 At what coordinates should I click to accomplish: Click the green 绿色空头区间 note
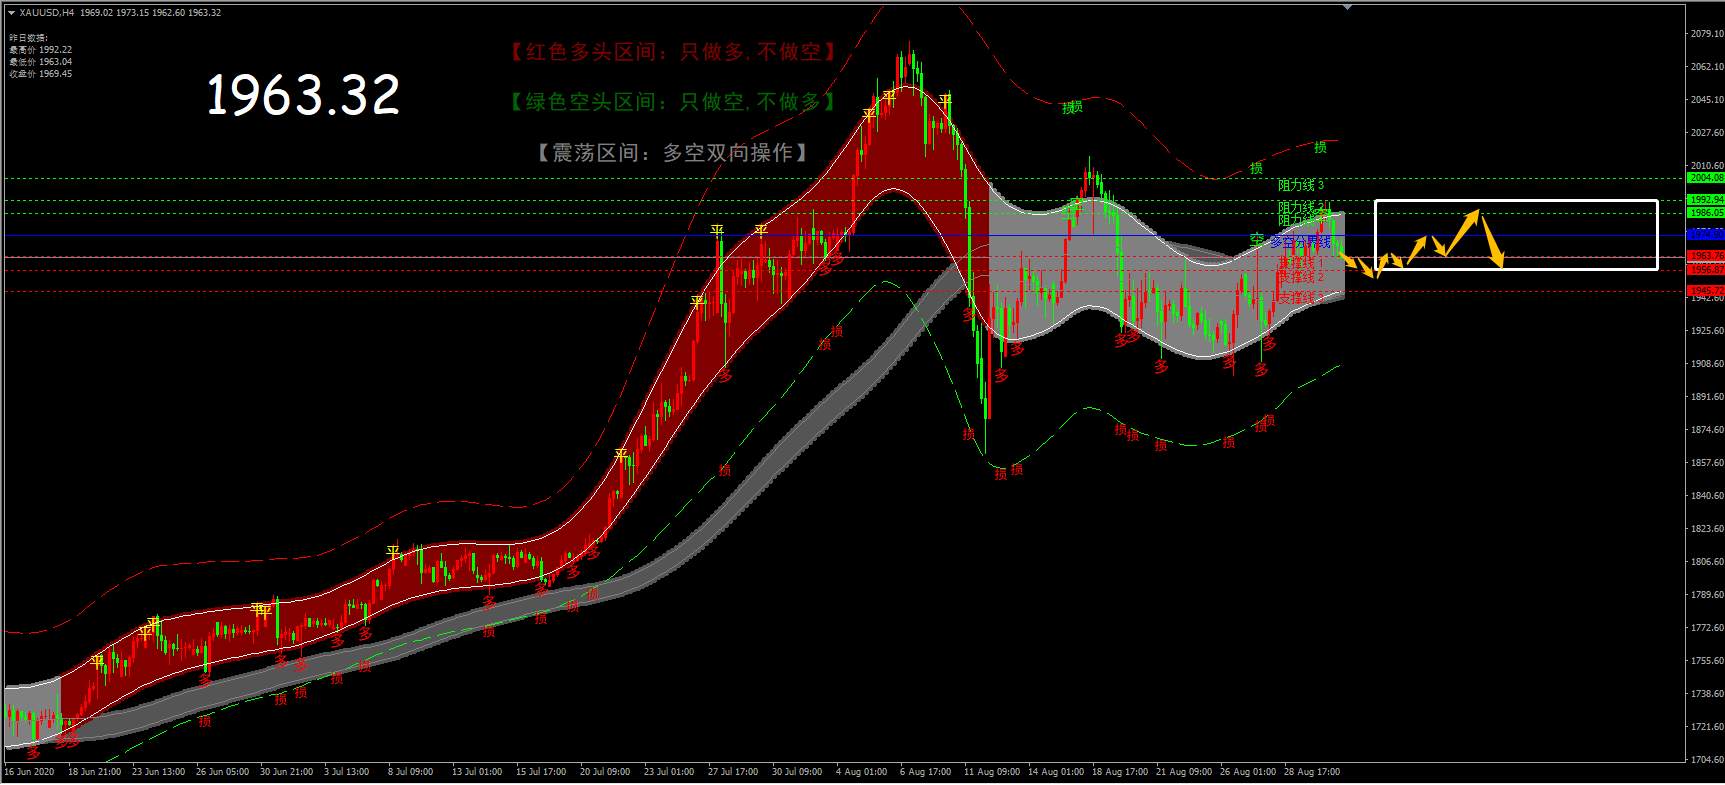click(x=672, y=102)
